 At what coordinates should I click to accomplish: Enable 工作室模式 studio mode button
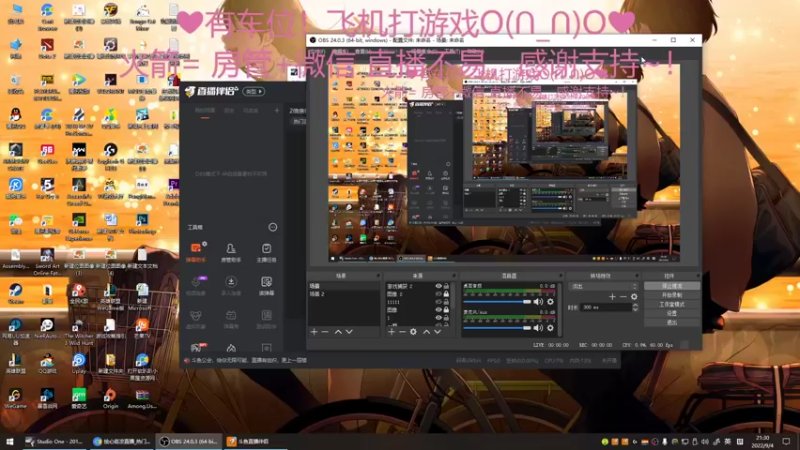coord(671,305)
